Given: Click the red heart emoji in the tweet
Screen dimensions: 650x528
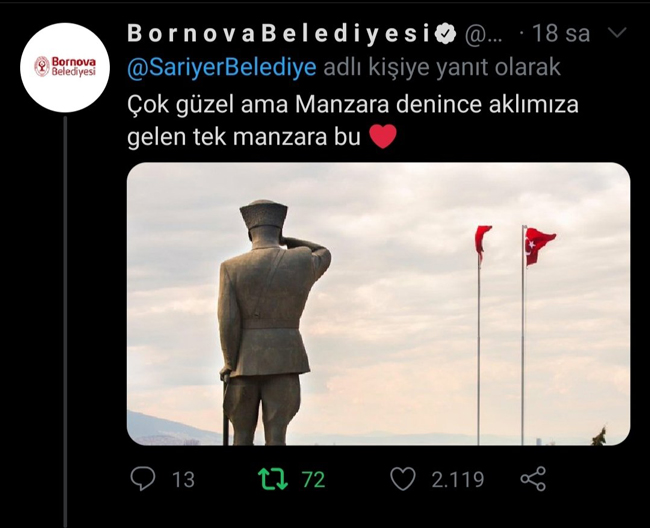Looking at the screenshot, I should click(383, 137).
